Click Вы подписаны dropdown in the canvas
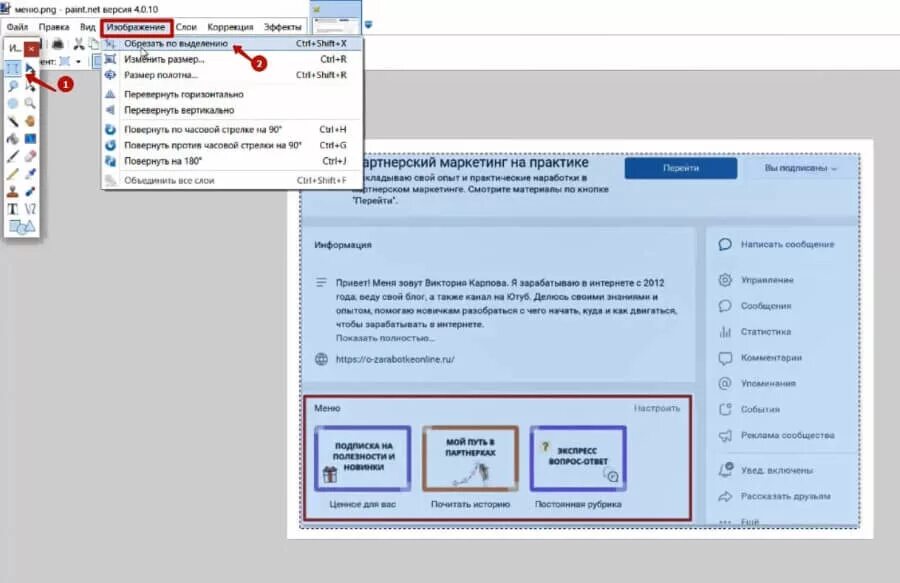This screenshot has height=583, width=900. pyautogui.click(x=801, y=168)
